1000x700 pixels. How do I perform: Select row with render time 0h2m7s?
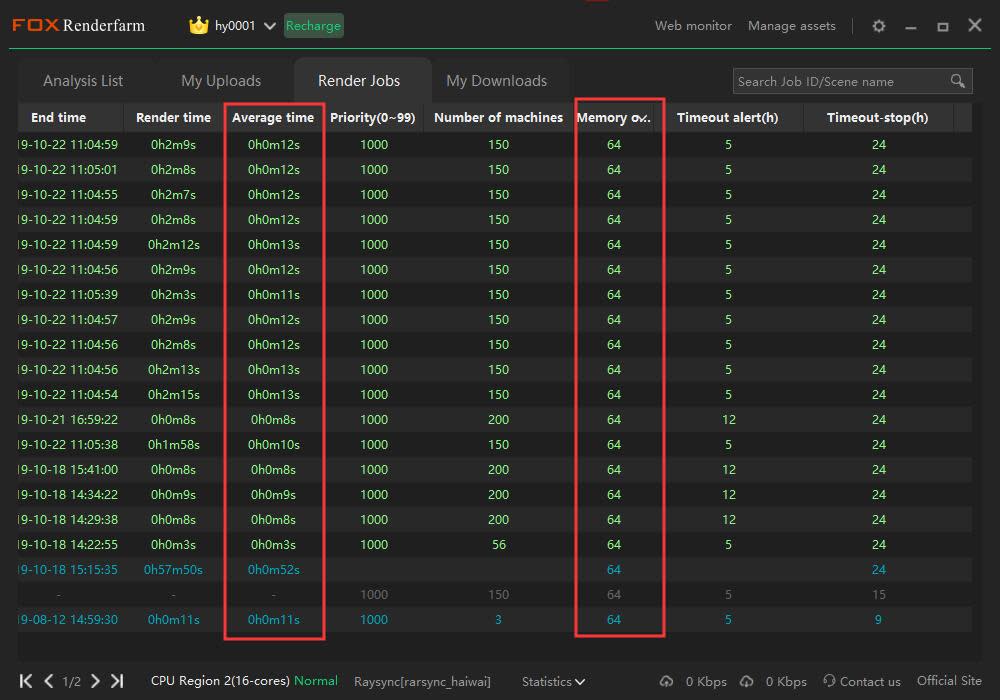click(495, 194)
